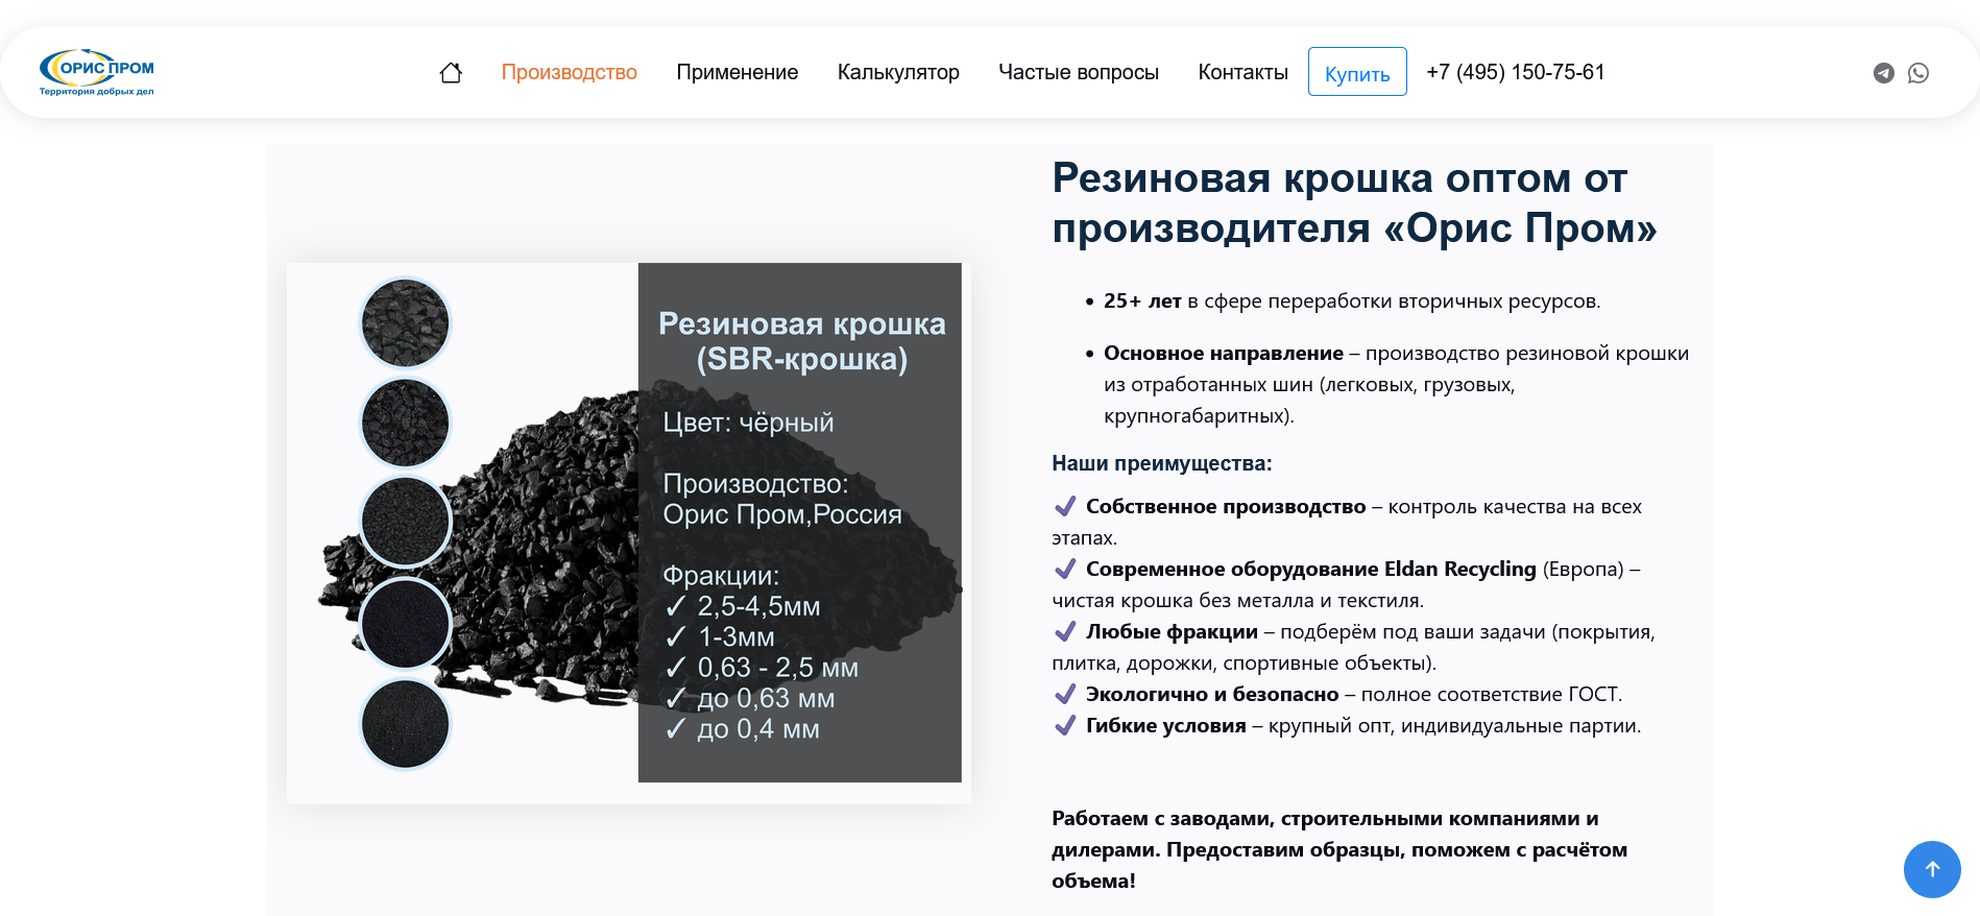
Task: Open the WhatsApp messenger icon
Action: coord(1918,73)
